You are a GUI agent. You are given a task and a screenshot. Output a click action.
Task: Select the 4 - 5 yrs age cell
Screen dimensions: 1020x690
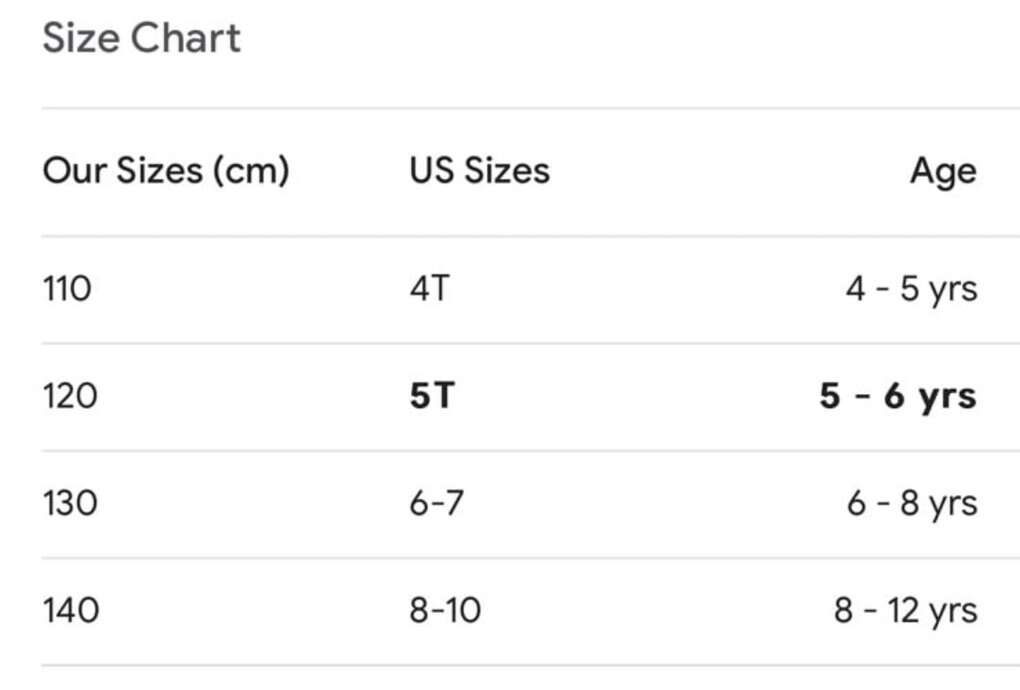click(x=911, y=290)
